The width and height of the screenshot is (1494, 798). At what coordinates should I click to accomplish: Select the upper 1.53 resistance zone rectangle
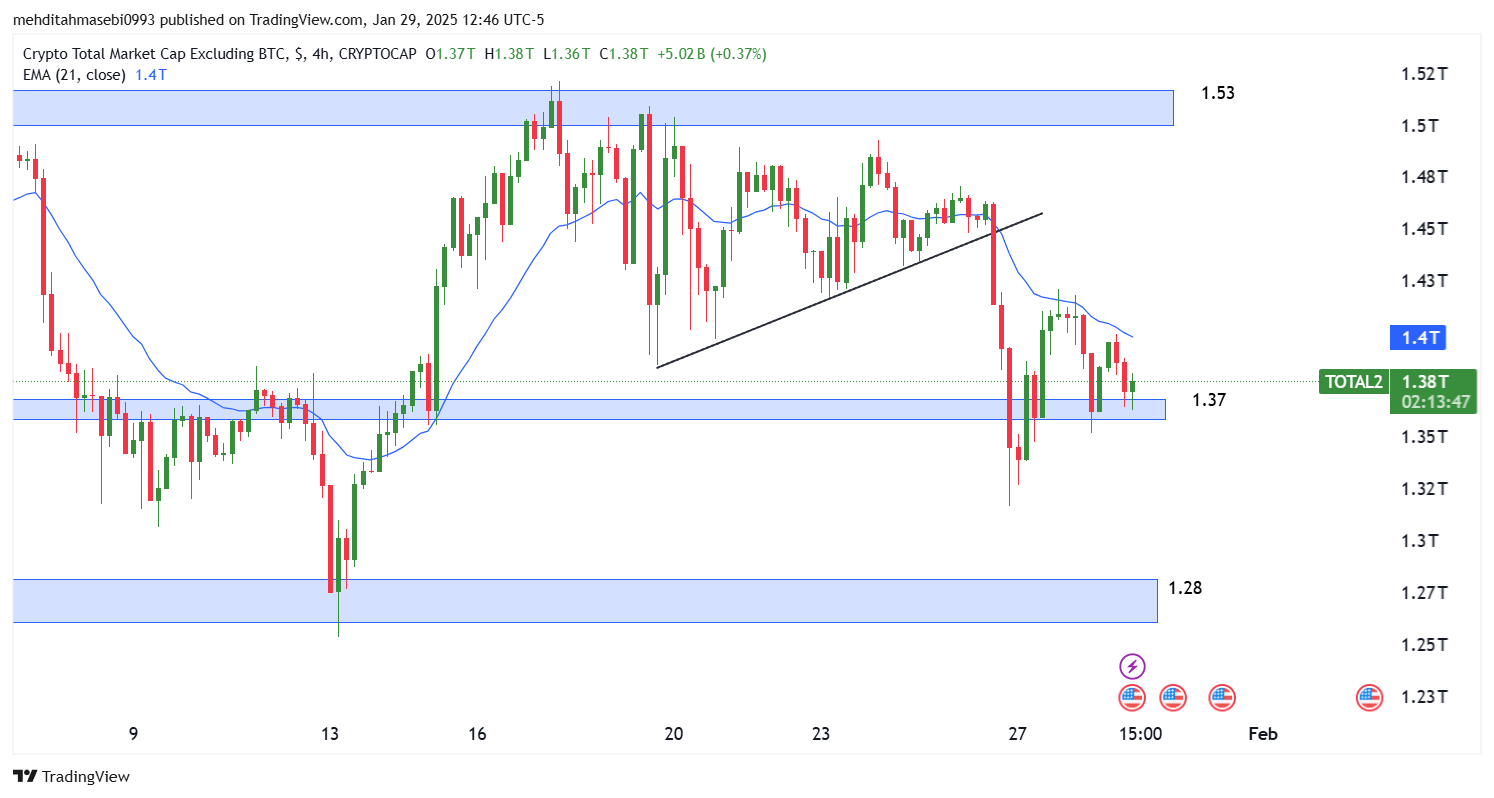[593, 107]
